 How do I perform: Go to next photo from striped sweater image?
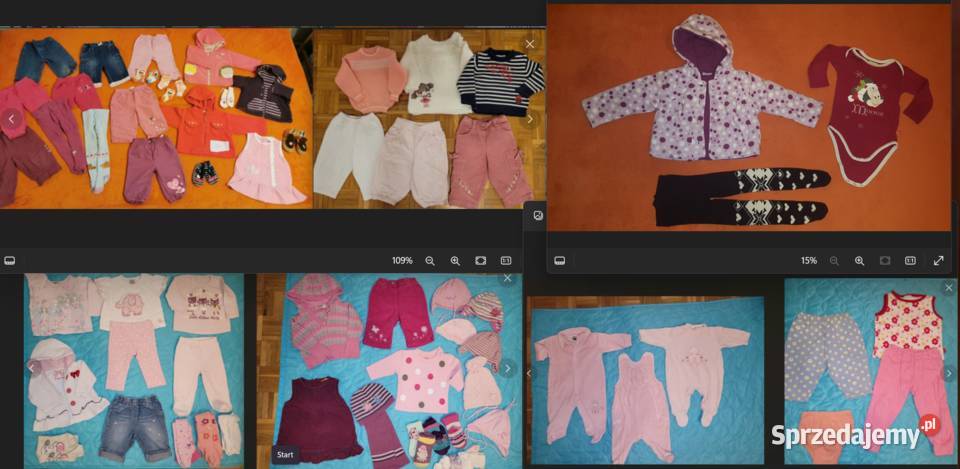[530, 119]
